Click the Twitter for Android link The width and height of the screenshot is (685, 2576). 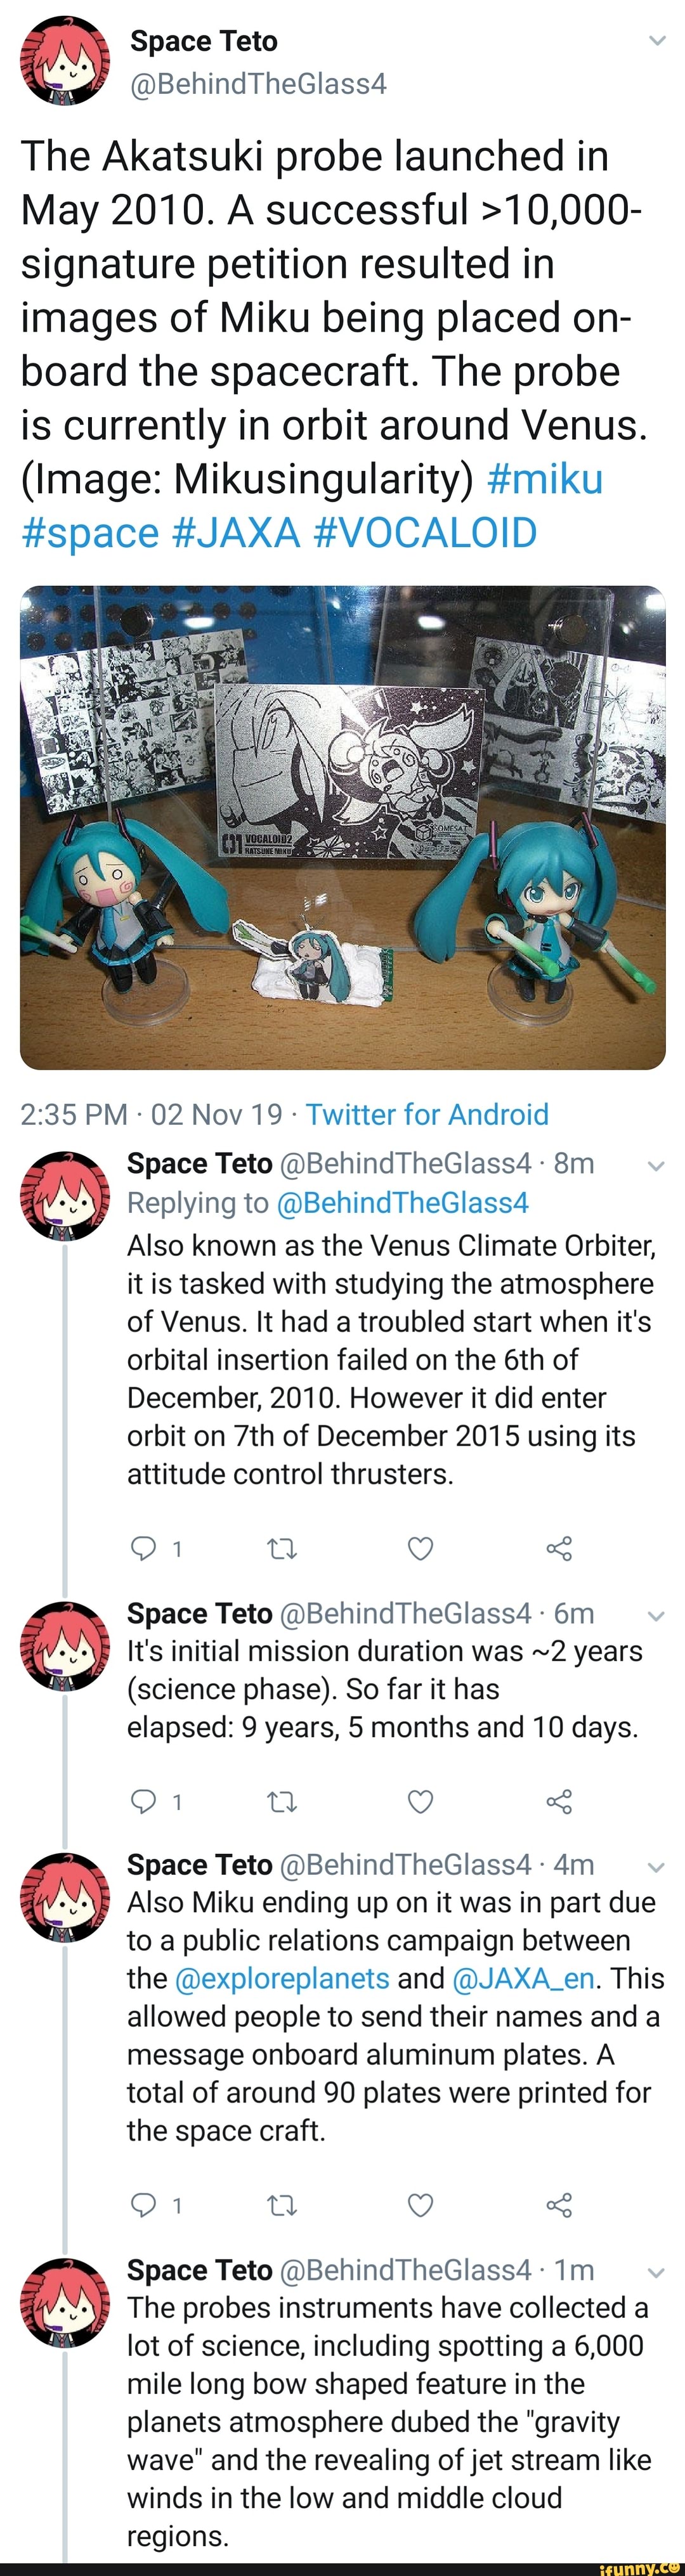coord(427,1114)
